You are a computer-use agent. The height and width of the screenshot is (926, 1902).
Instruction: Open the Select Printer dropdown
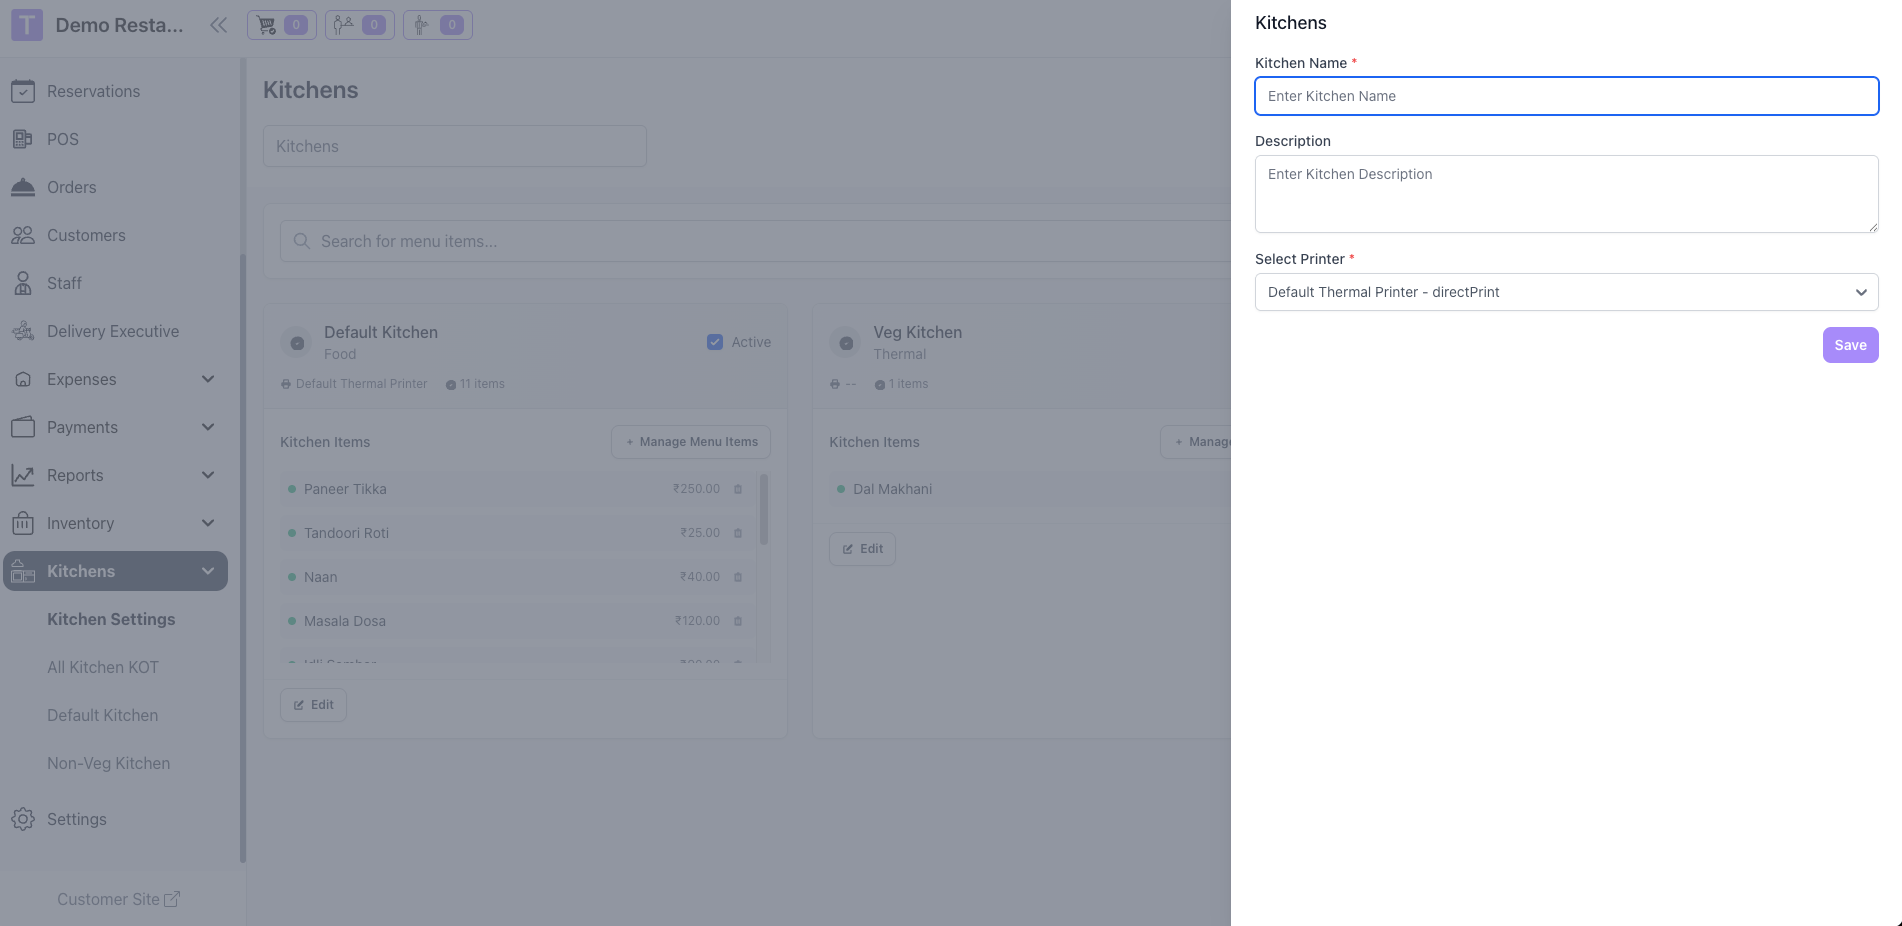[1566, 292]
